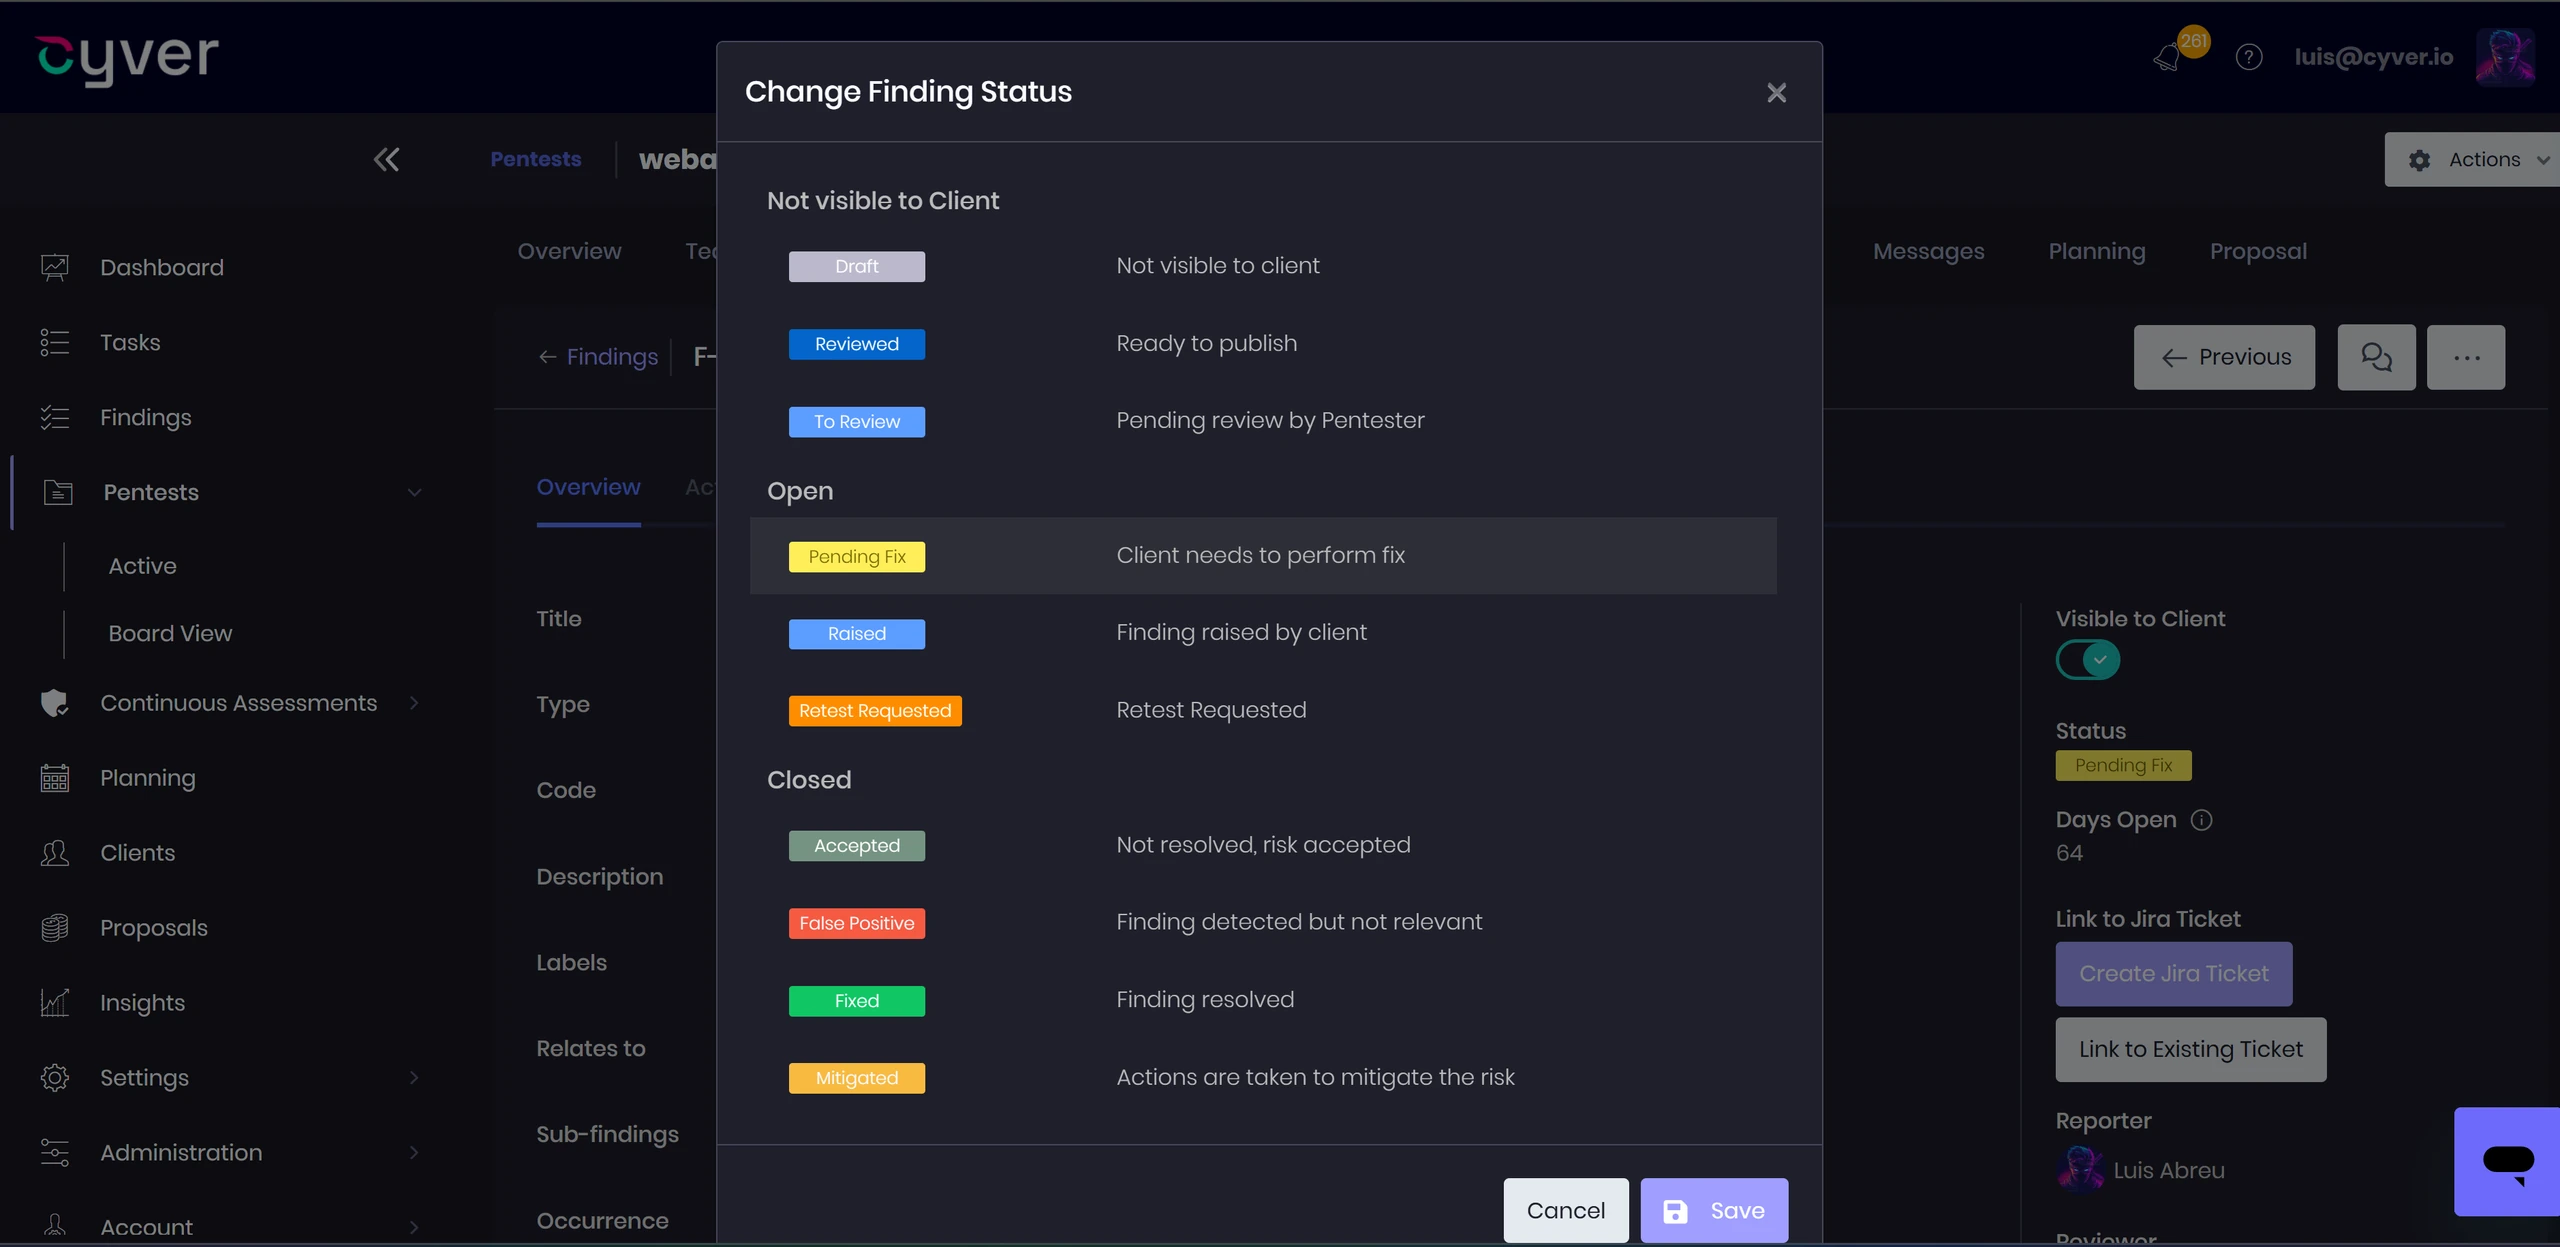2560x1247 pixels.
Task: Switch to the Planning tab
Action: [2096, 251]
